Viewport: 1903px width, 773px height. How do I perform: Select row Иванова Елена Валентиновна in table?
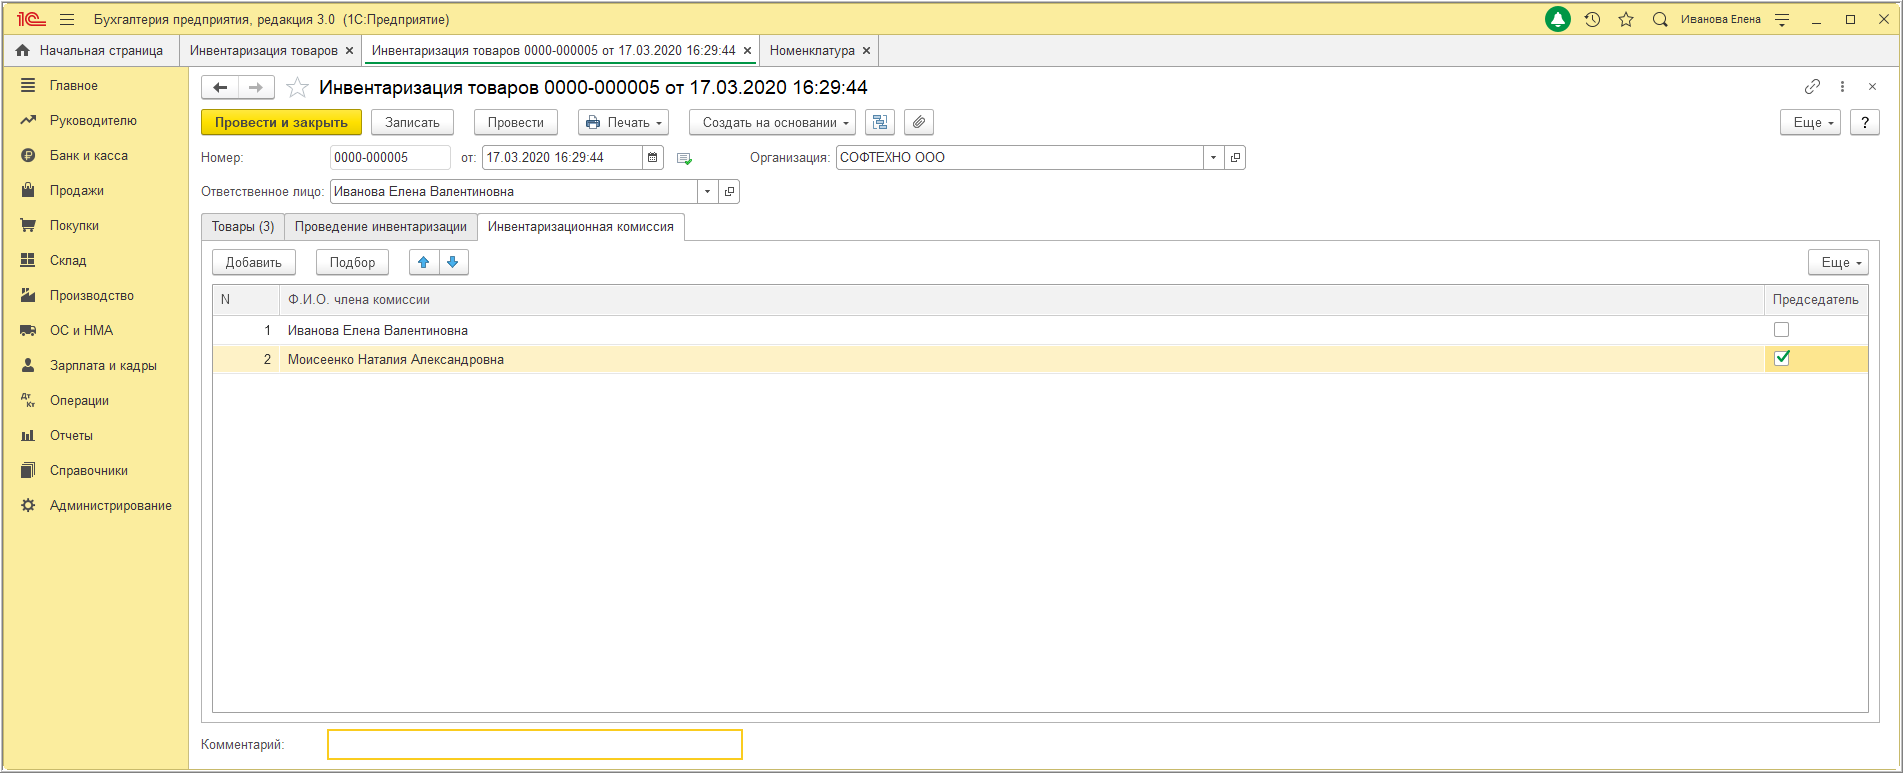pos(1040,330)
